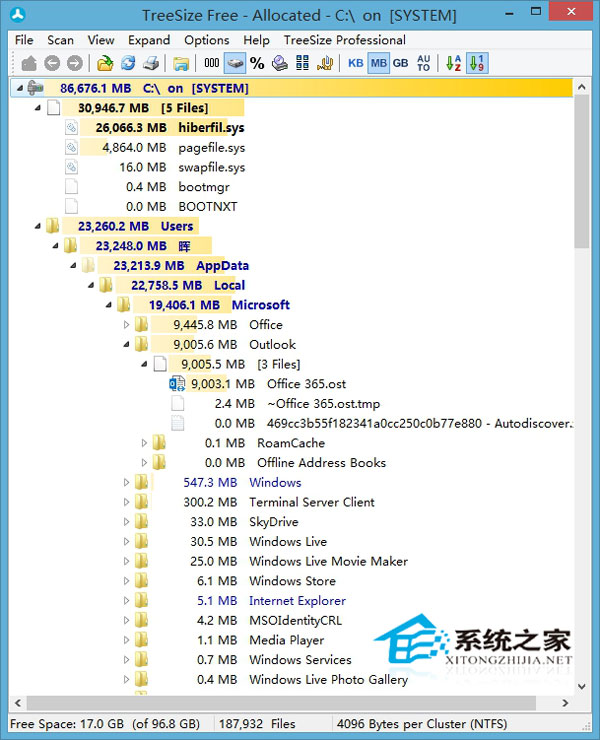Click the Home toolbar icon
This screenshot has width=600, height=740.
pyautogui.click(x=29, y=63)
